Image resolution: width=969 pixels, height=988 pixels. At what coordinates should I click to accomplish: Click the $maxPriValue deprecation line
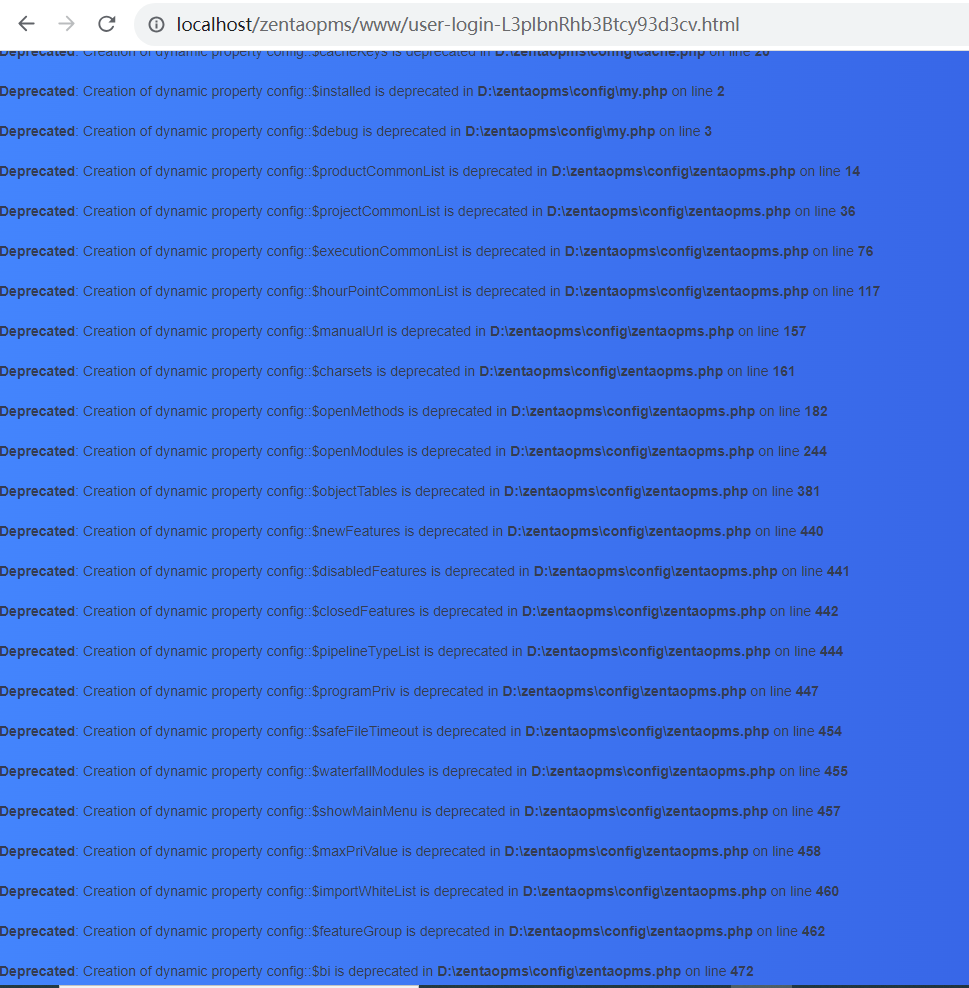pos(411,852)
